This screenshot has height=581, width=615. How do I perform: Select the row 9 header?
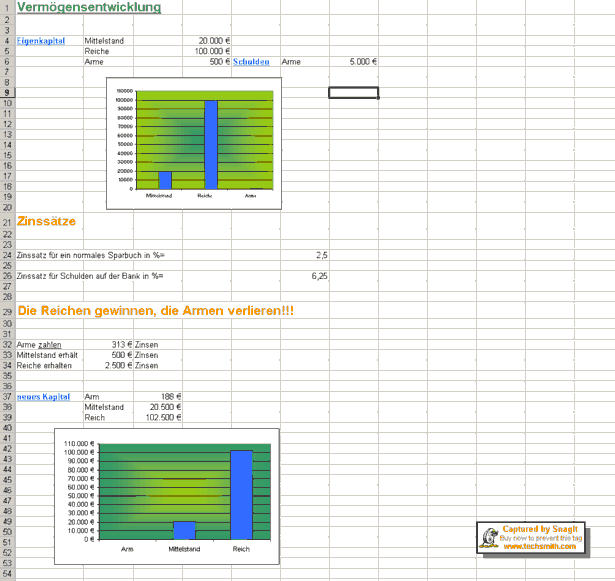click(6, 92)
